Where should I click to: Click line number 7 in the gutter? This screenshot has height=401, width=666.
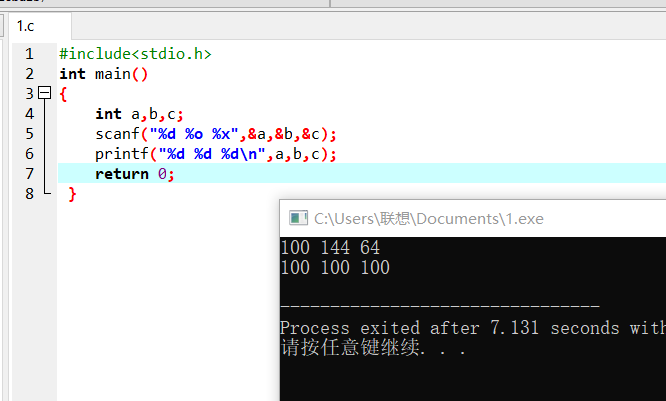[x=29, y=174]
